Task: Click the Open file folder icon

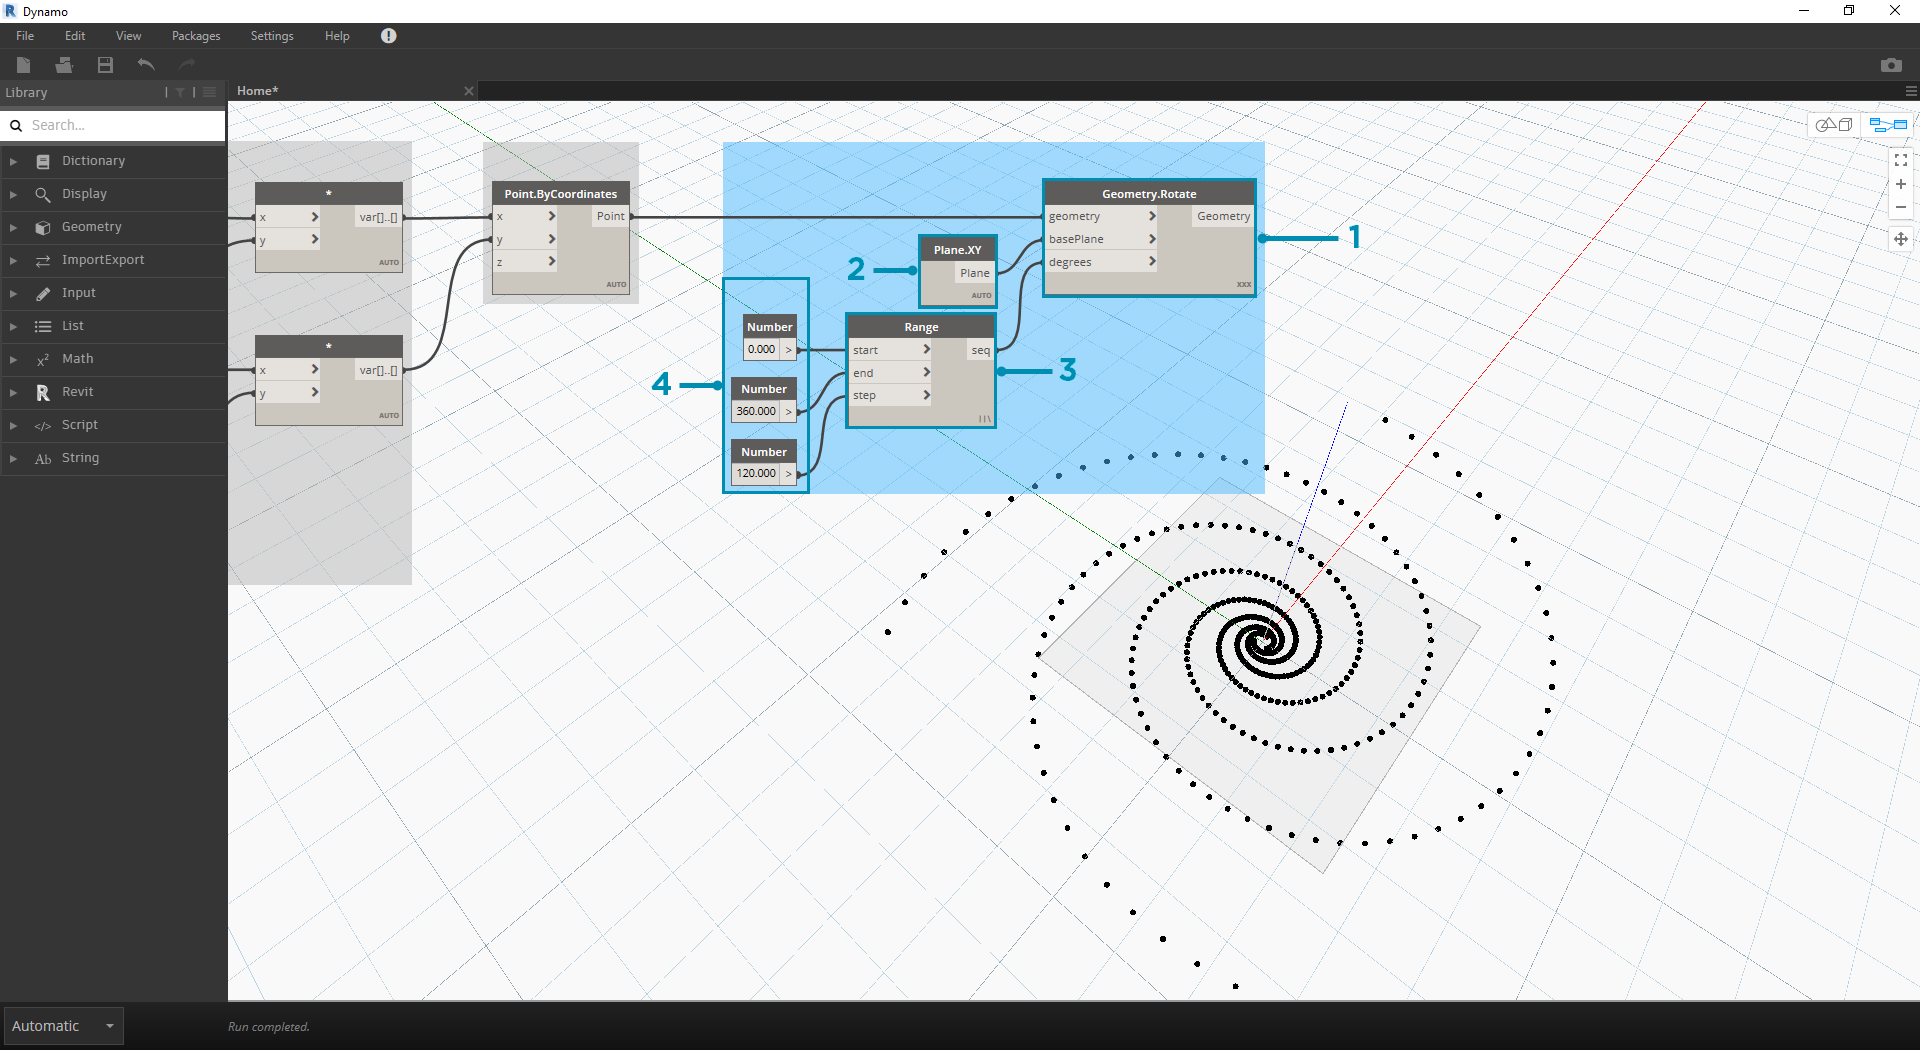Action: pos(64,65)
